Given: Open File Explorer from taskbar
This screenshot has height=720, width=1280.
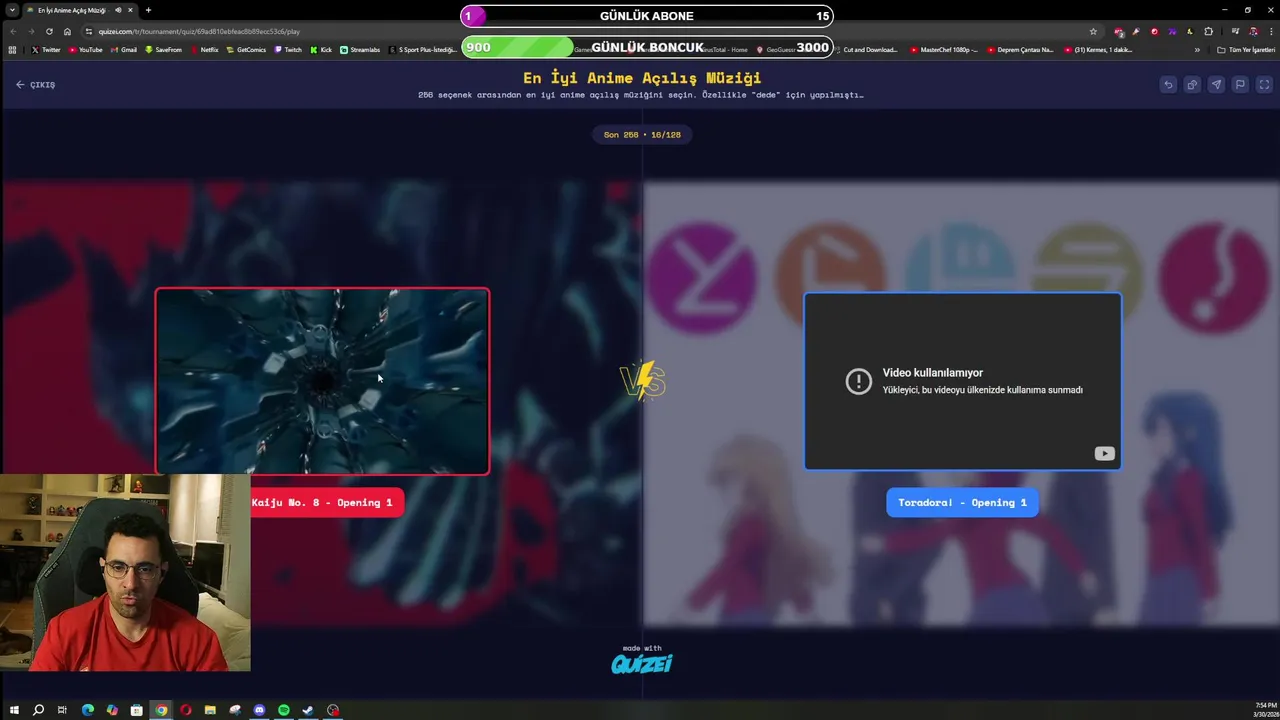Looking at the screenshot, I should [x=210, y=710].
